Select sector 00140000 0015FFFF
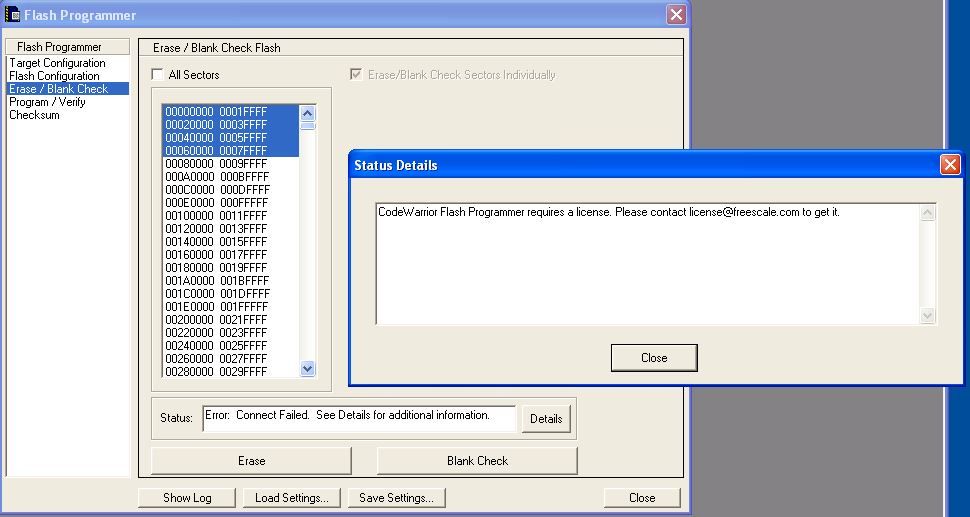Viewport: 970px width, 517px height. [x=231, y=242]
